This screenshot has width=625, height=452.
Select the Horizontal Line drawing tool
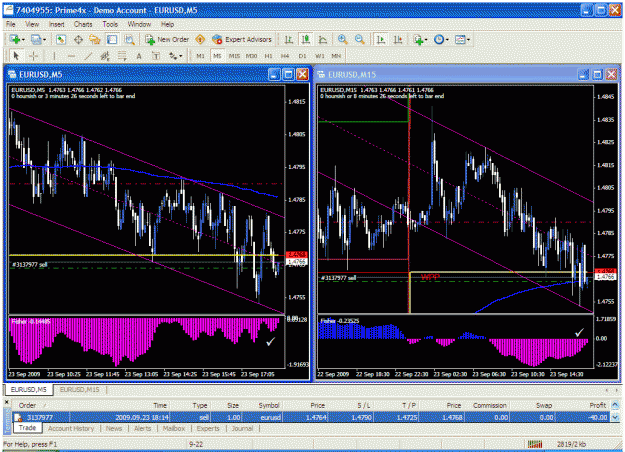71,56
